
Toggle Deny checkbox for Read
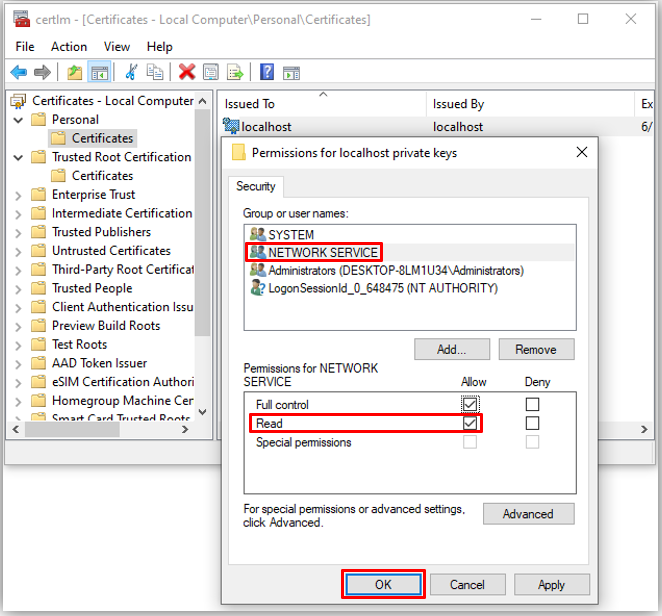pos(532,423)
